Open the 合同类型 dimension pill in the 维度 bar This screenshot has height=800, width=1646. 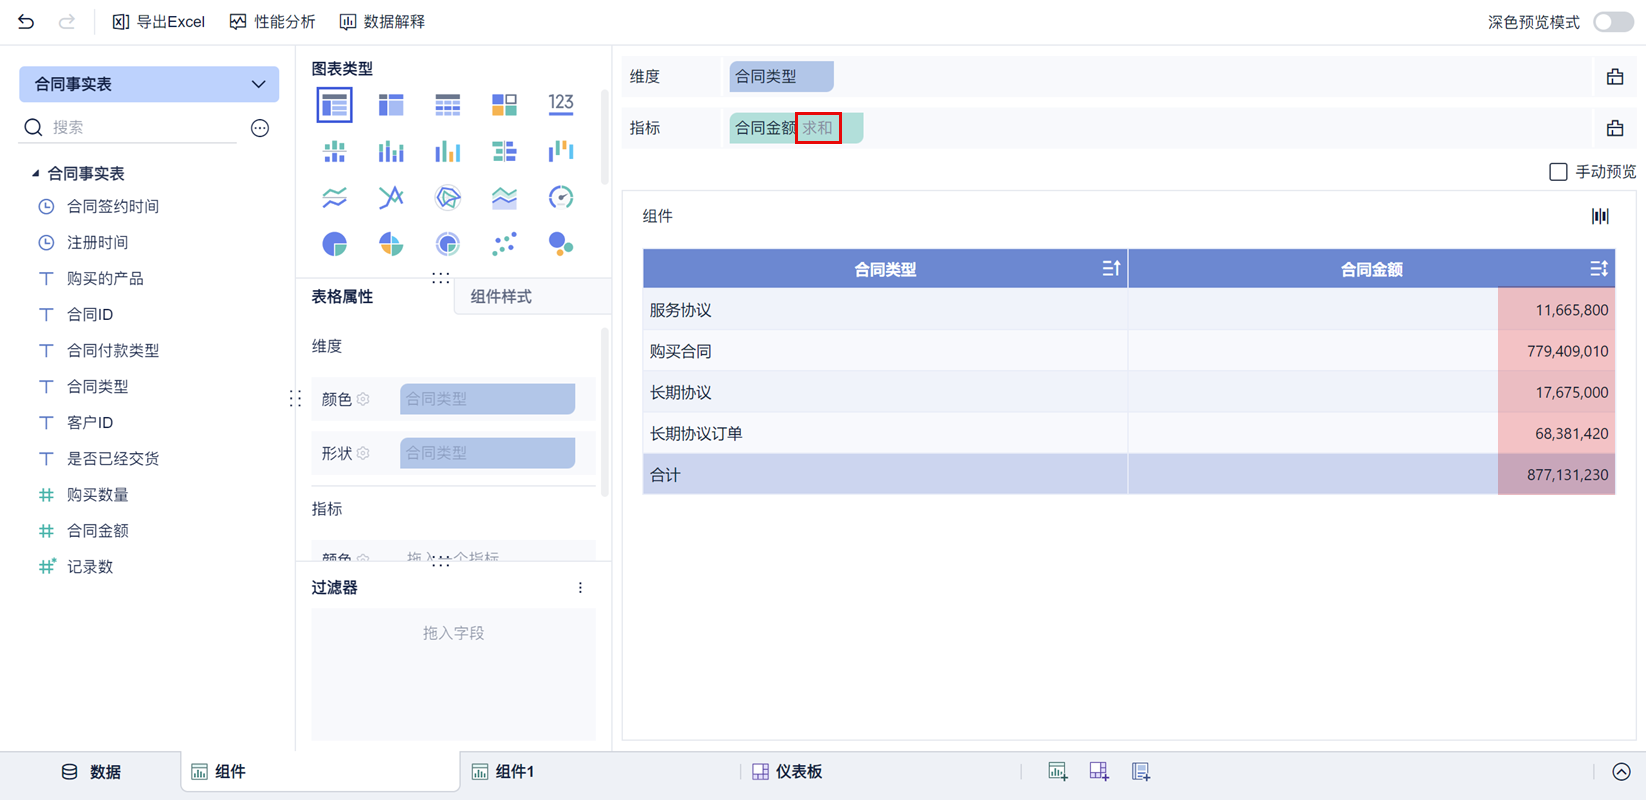(x=781, y=76)
